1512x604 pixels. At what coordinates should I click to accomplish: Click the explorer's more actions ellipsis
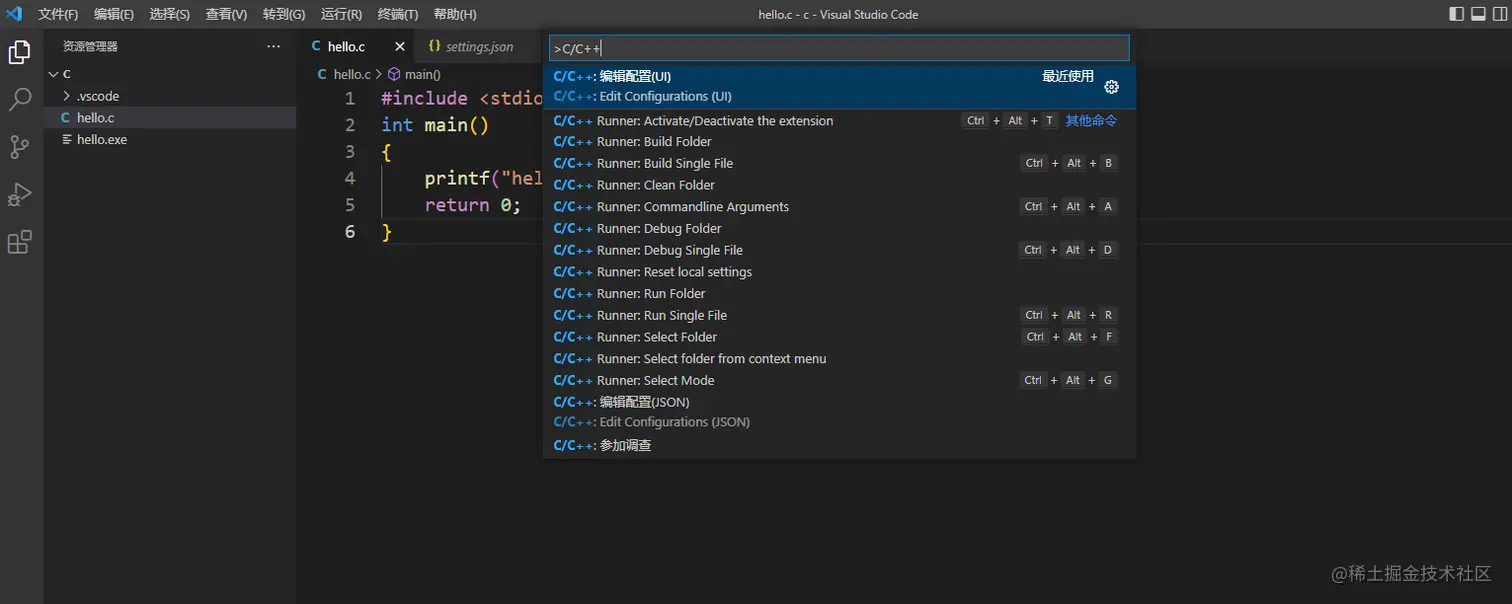(x=274, y=46)
